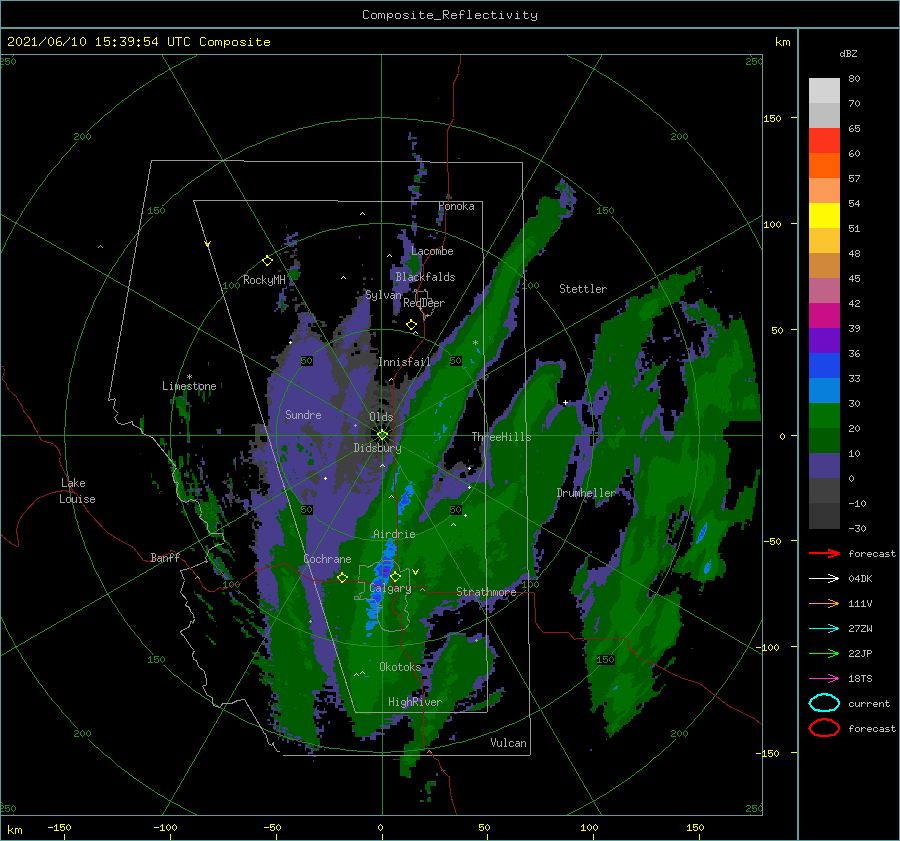Click the HighRiver label

point(415,702)
